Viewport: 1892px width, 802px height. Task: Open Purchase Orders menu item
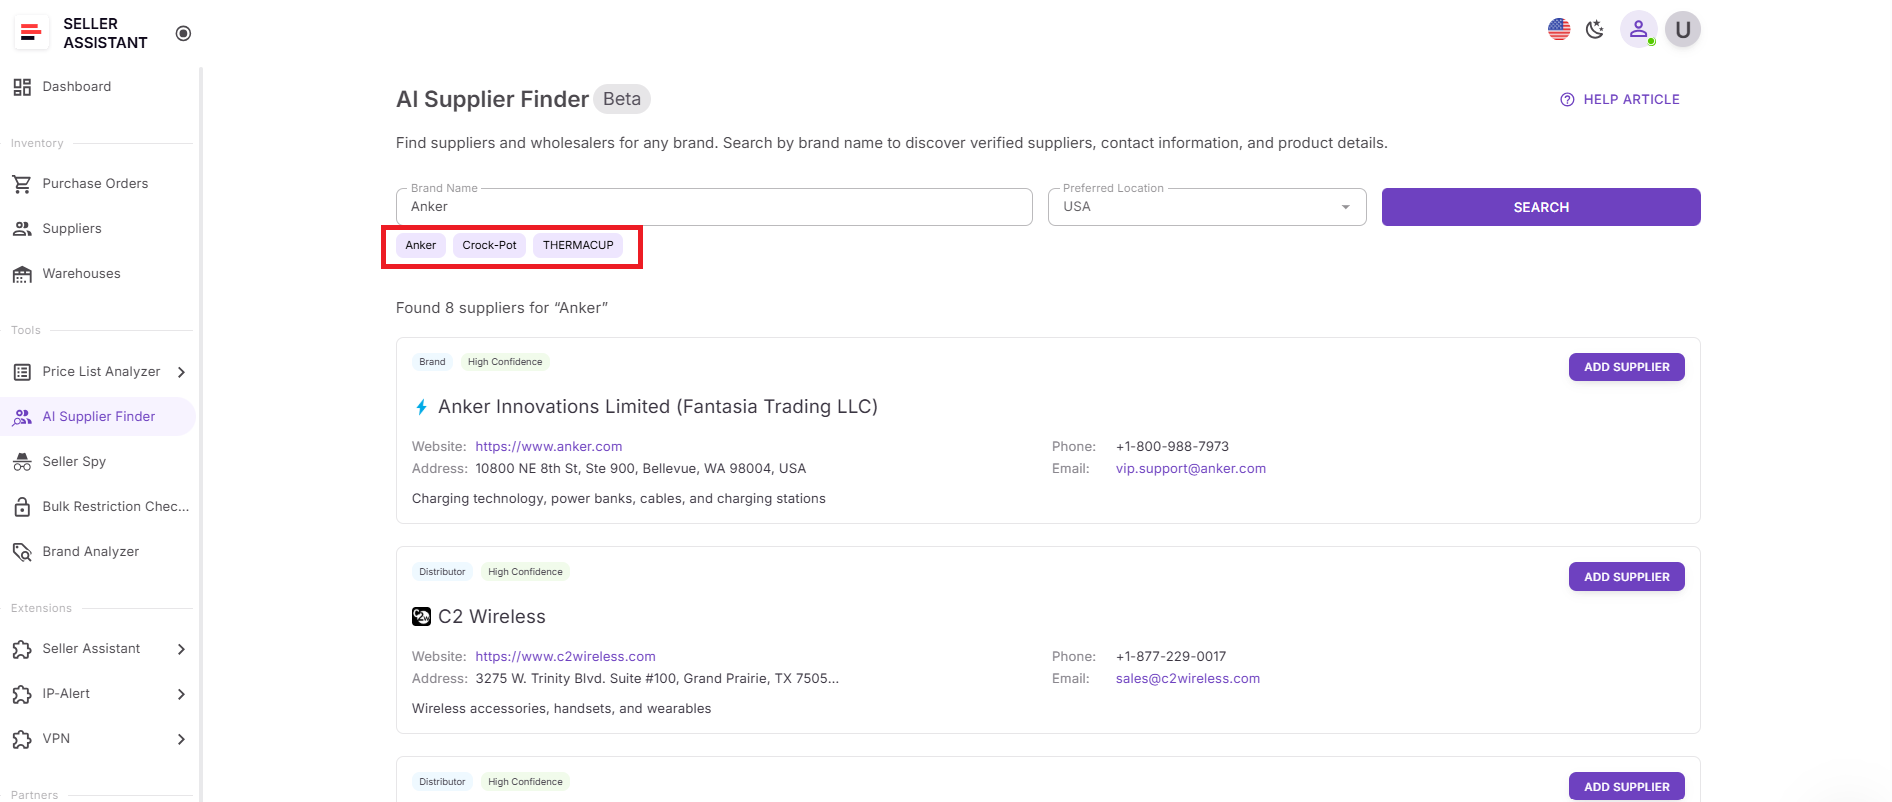98,184
